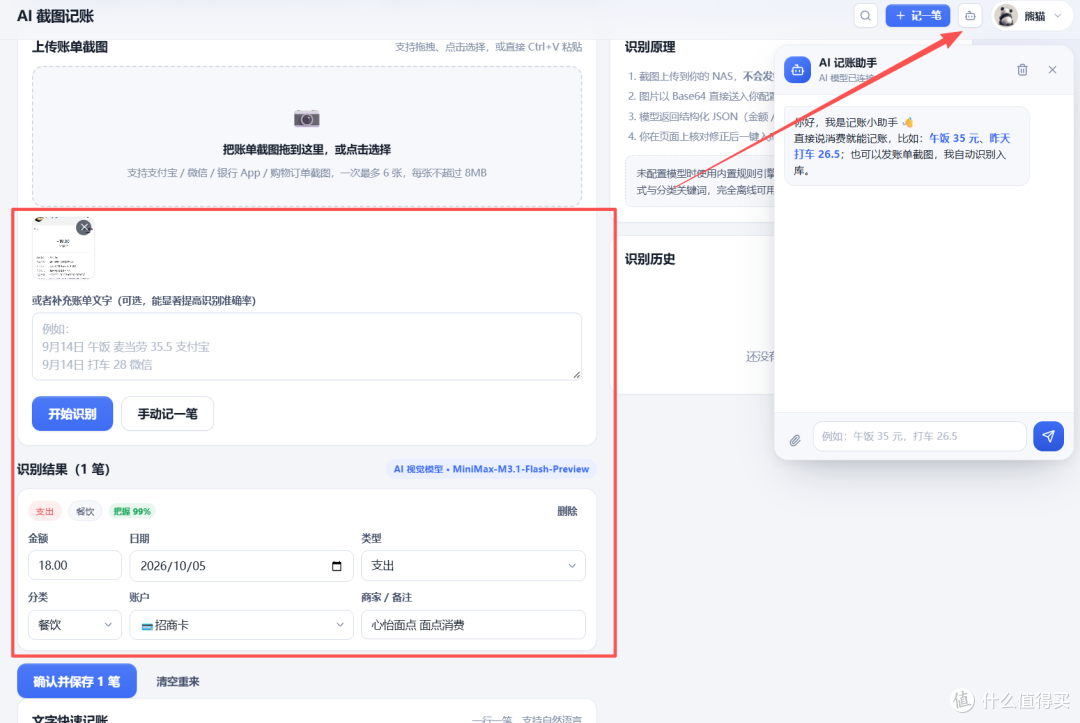Viewport: 1080px width, 723px height.
Task: Open the 账户 dropdown showing 招商卡
Action: click(242, 625)
